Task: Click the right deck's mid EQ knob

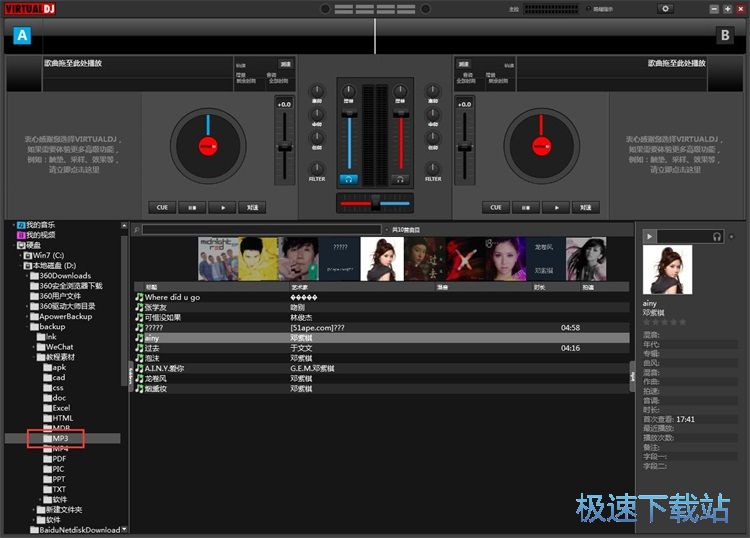Action: [x=433, y=114]
